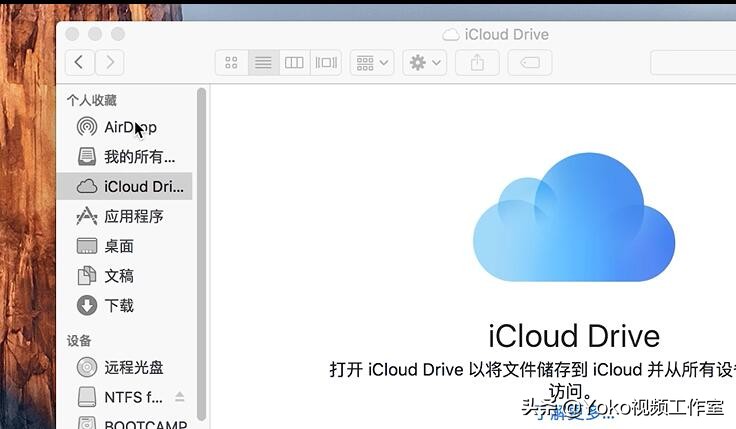Open the gear action menu
The image size is (736, 429).
(425, 62)
